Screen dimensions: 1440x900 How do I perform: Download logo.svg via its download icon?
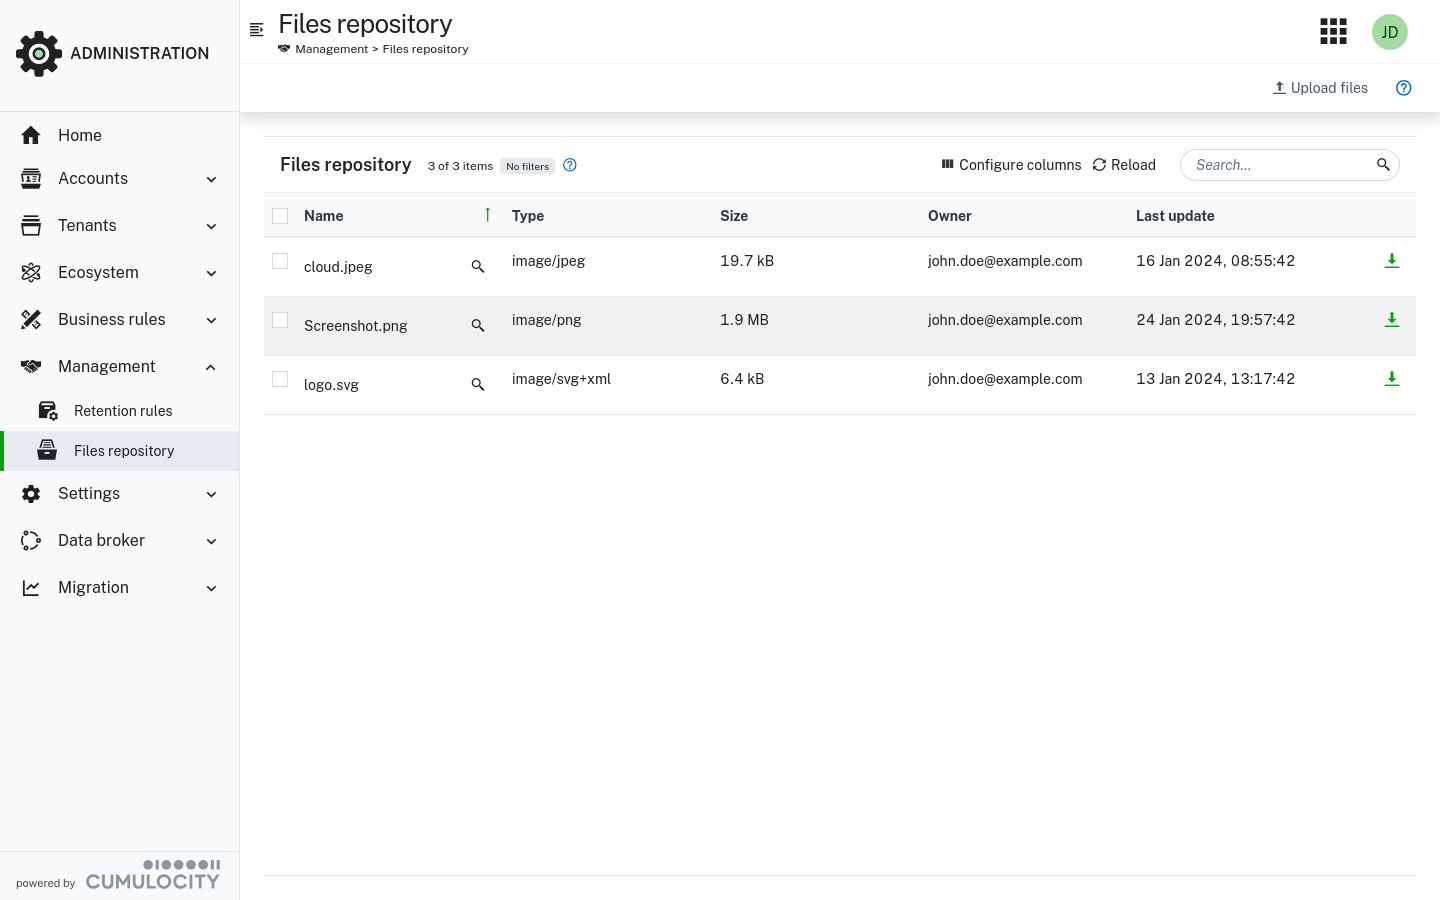click(x=1392, y=378)
